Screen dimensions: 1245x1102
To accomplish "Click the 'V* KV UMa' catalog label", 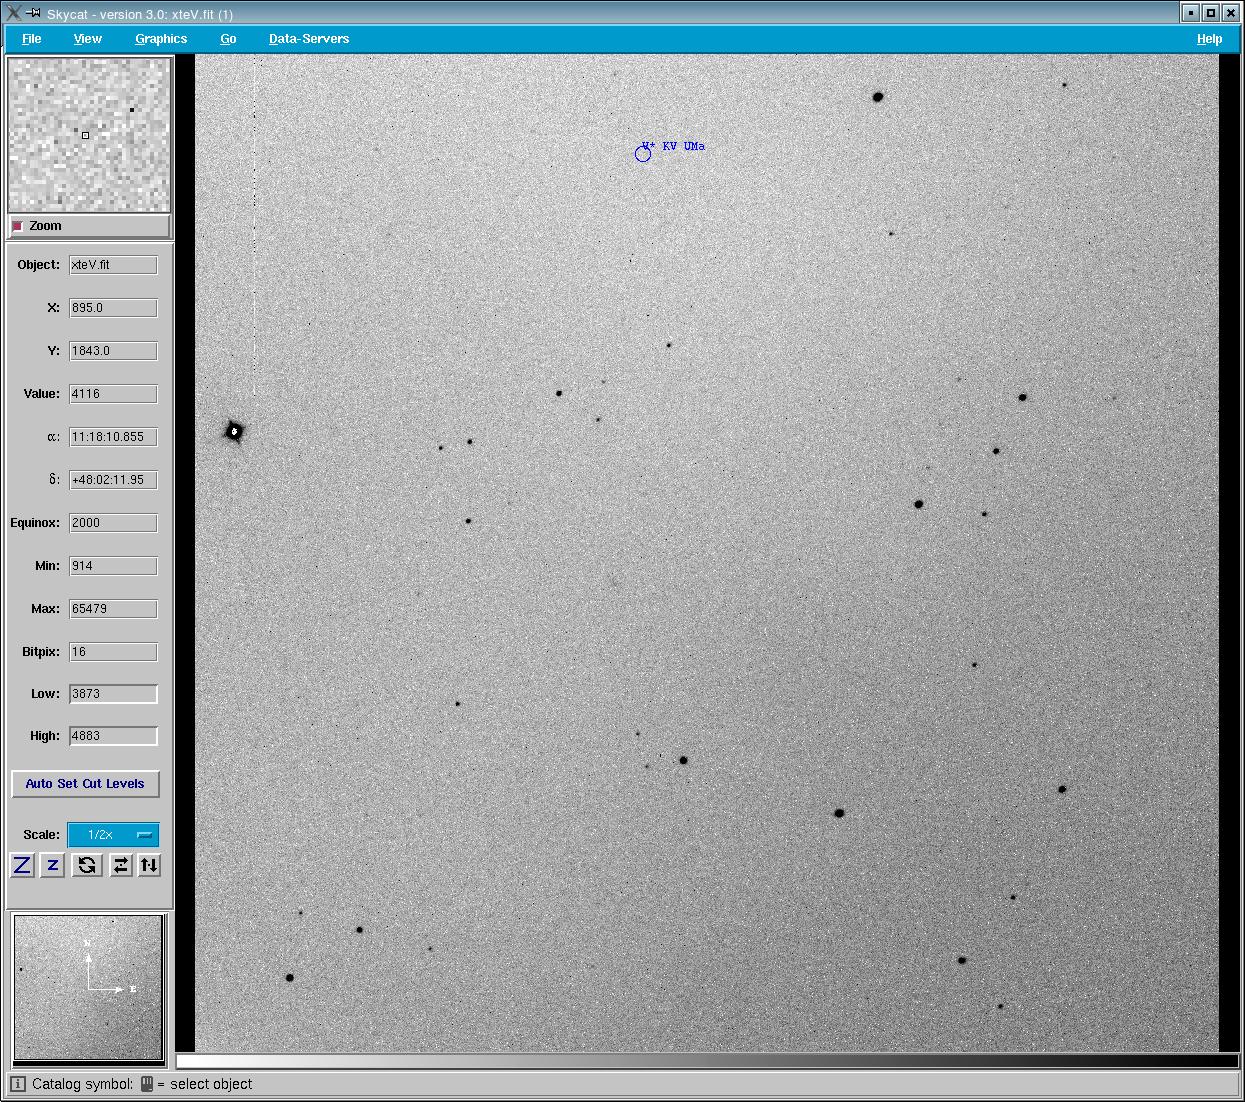I will click(x=674, y=146).
